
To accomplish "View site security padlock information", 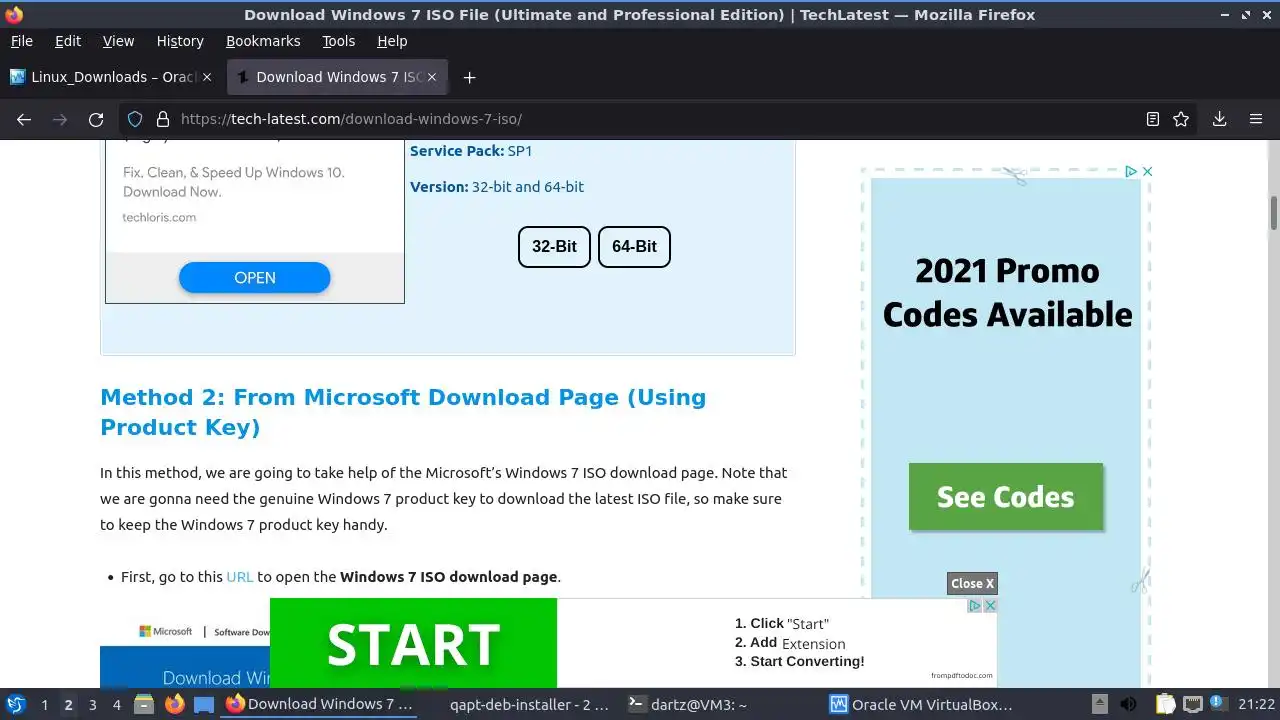I will coord(162,119).
